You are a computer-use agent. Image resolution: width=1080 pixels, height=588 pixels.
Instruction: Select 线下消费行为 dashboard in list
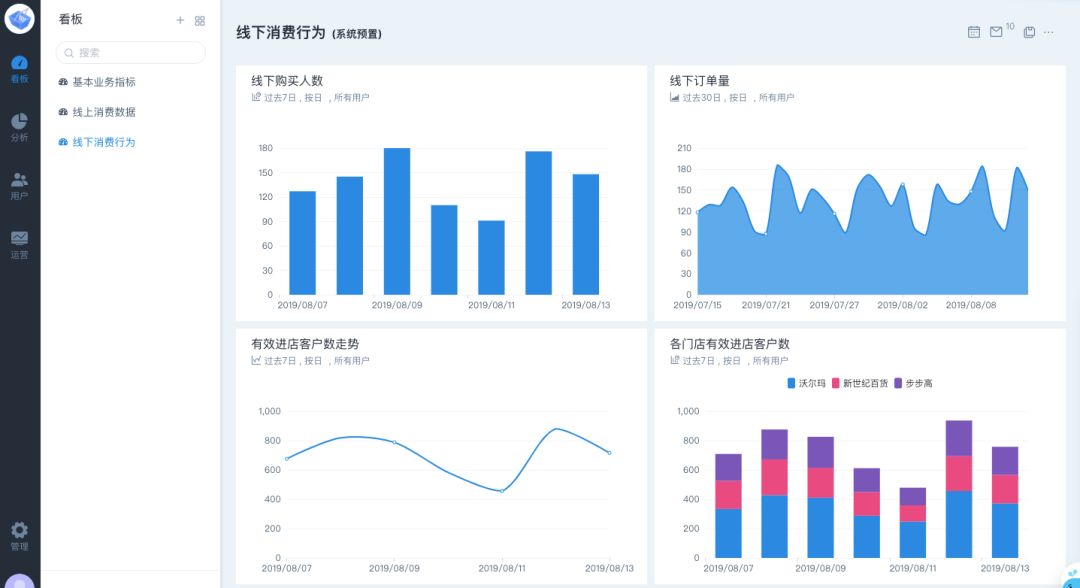tap(103, 142)
